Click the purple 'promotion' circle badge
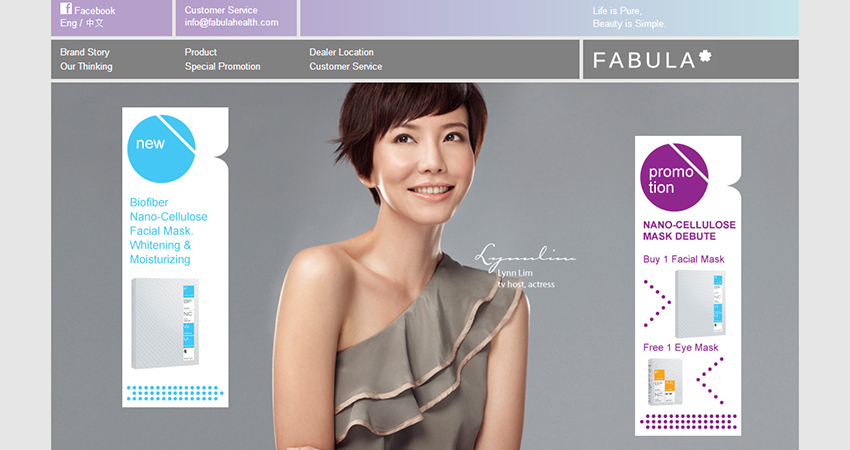 click(674, 177)
